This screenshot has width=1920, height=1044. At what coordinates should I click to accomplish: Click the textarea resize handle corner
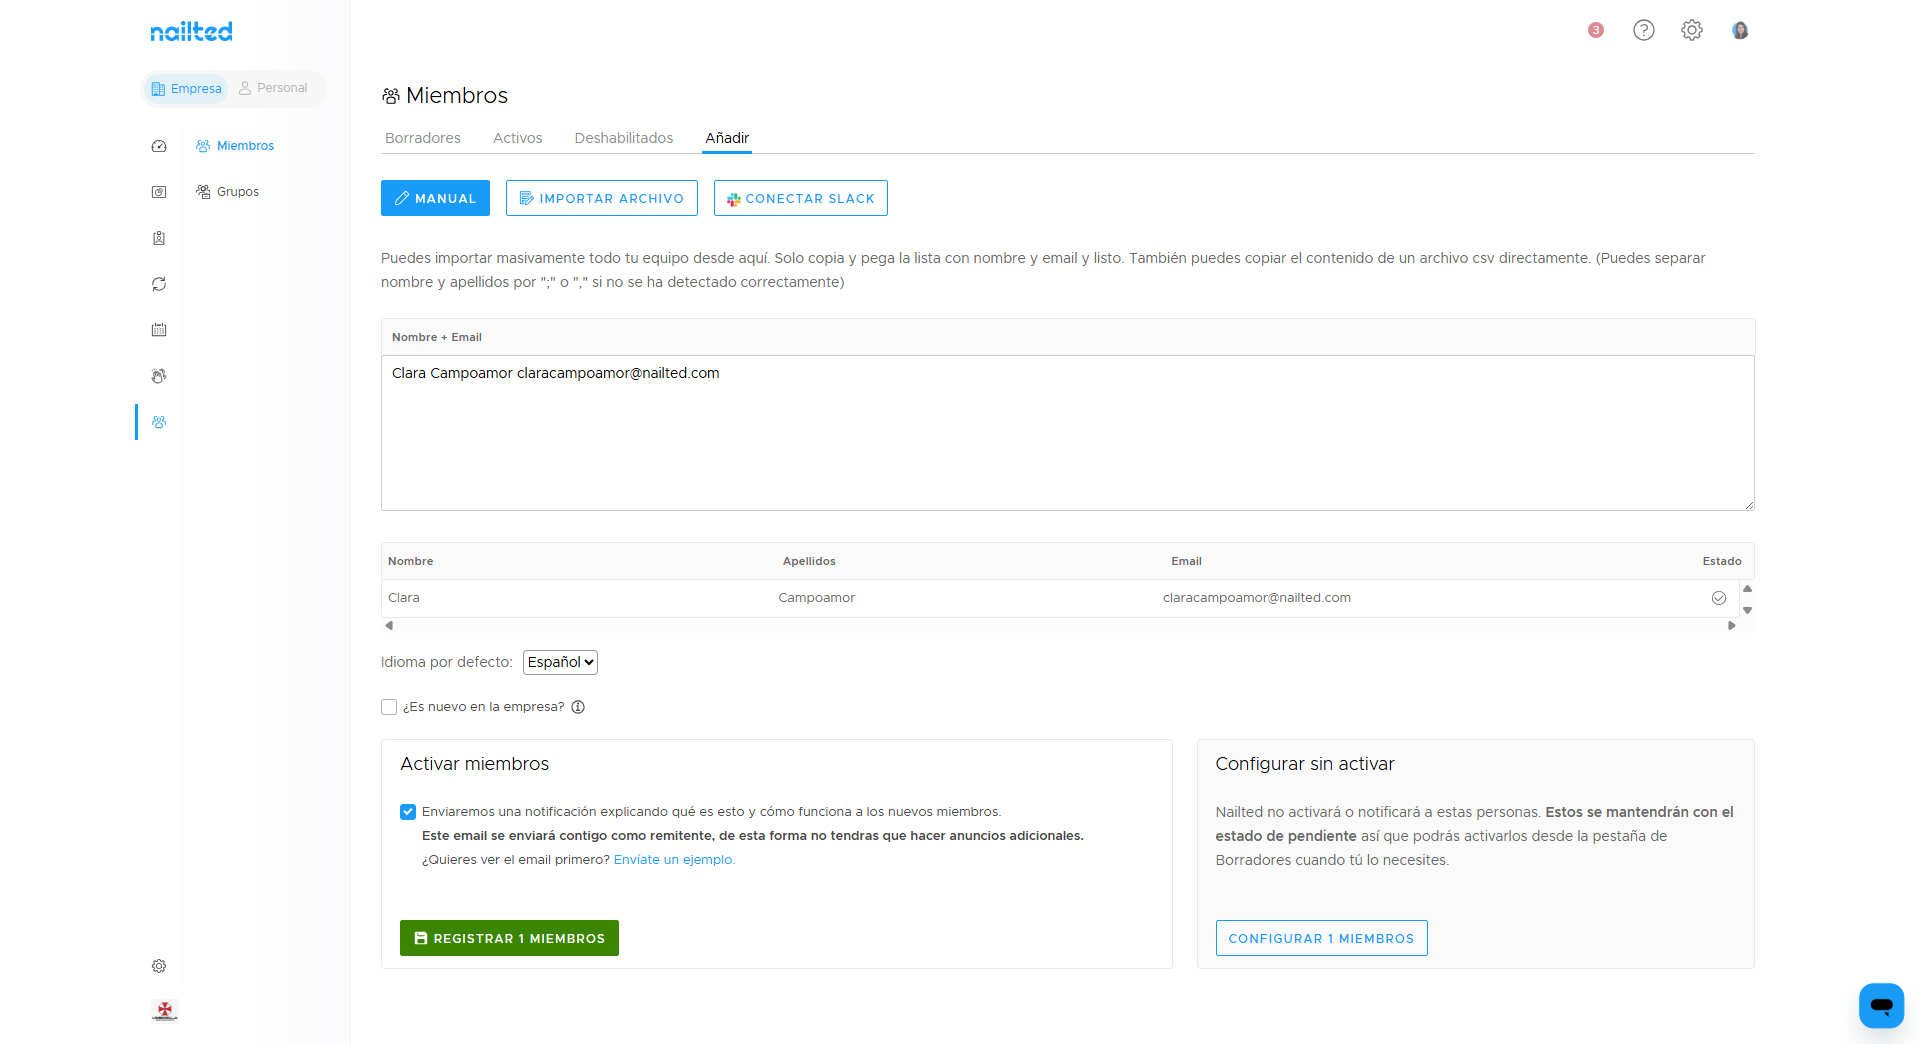1749,505
